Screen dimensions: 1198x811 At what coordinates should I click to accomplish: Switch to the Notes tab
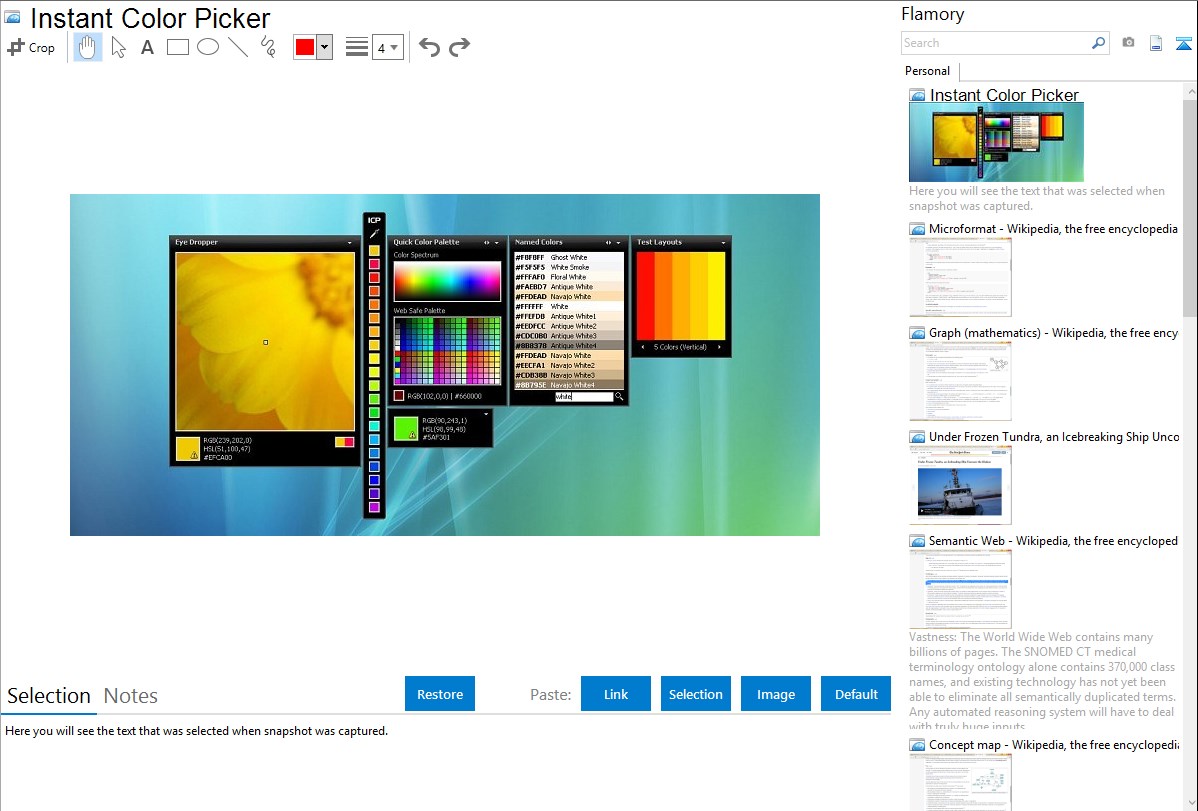coord(131,696)
